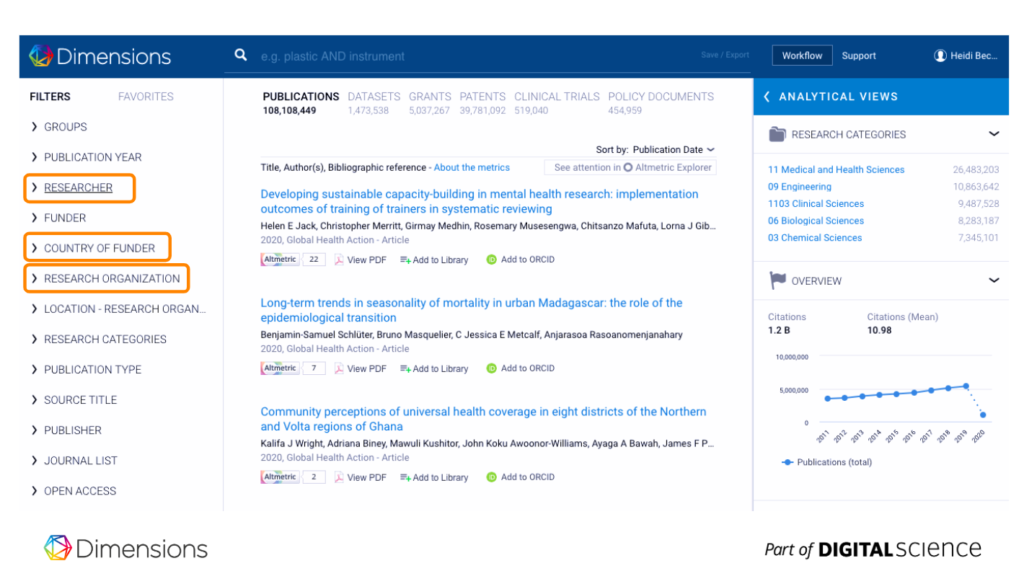Collapse the Overview section chevron

click(x=993, y=281)
